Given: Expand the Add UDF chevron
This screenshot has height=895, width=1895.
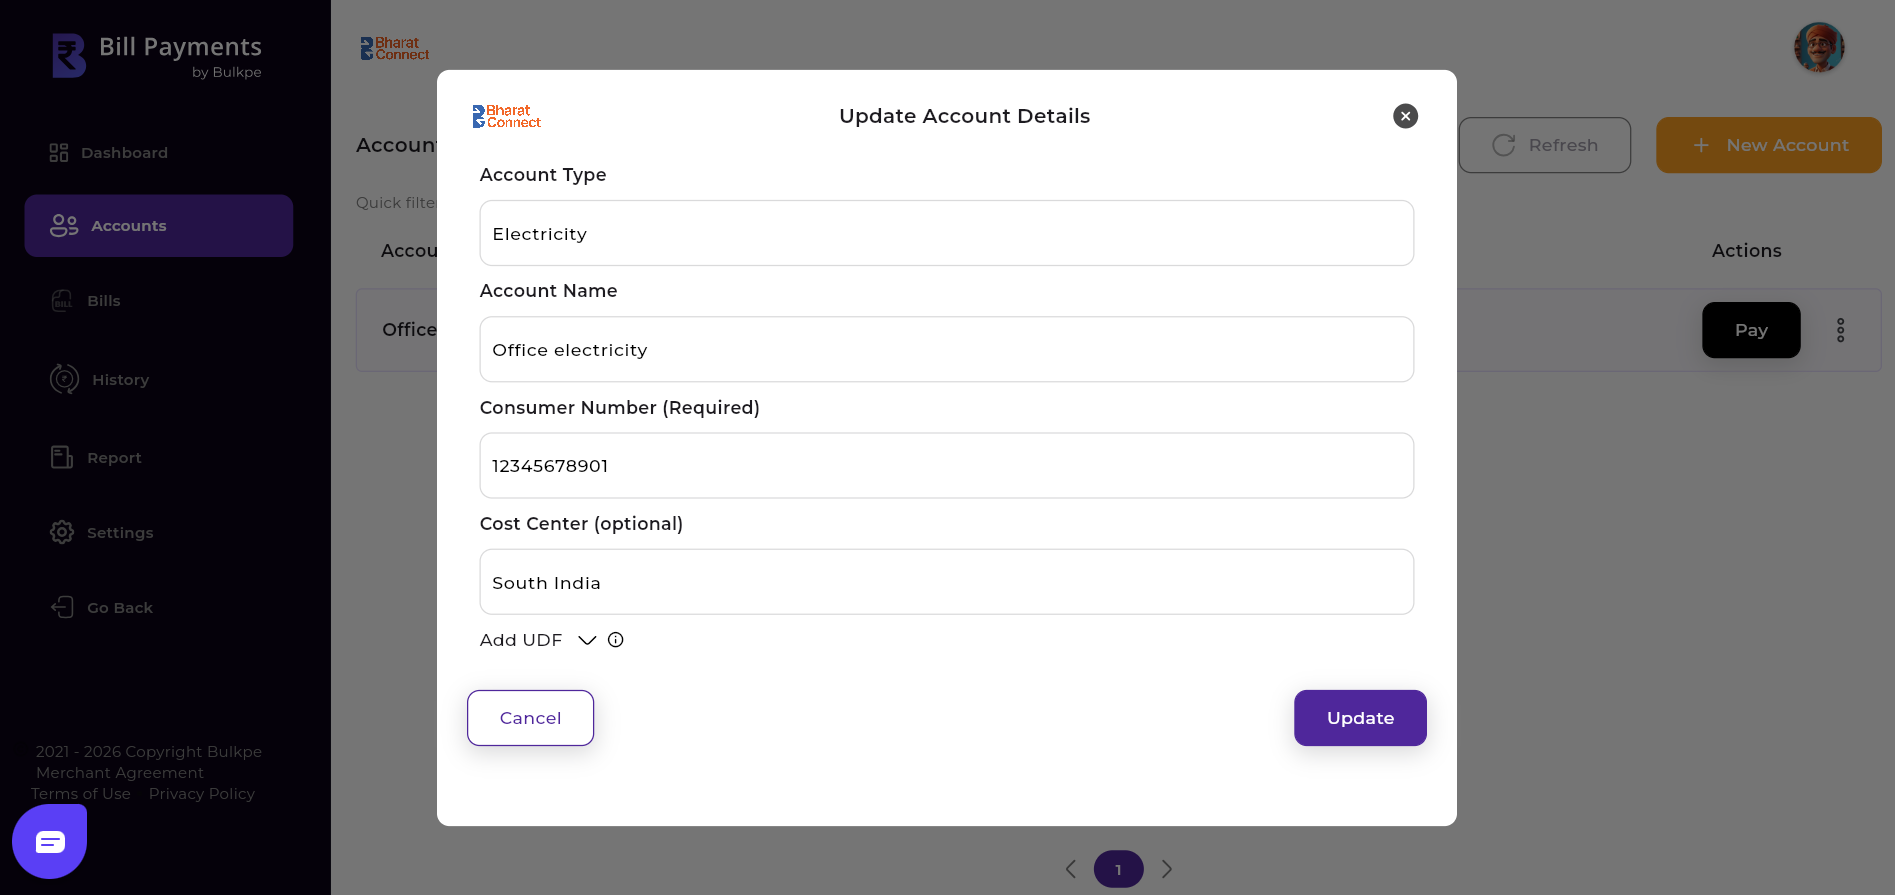Looking at the screenshot, I should (587, 640).
